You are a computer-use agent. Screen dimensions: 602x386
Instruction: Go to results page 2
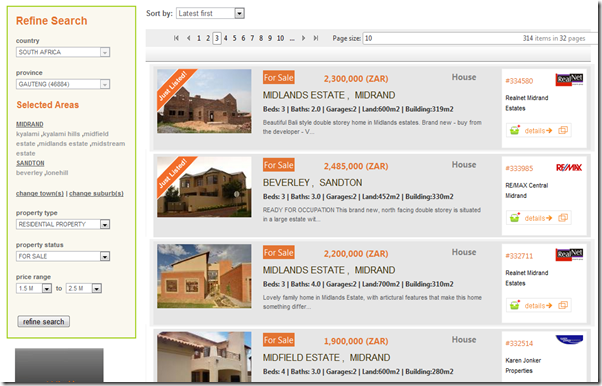(x=208, y=38)
